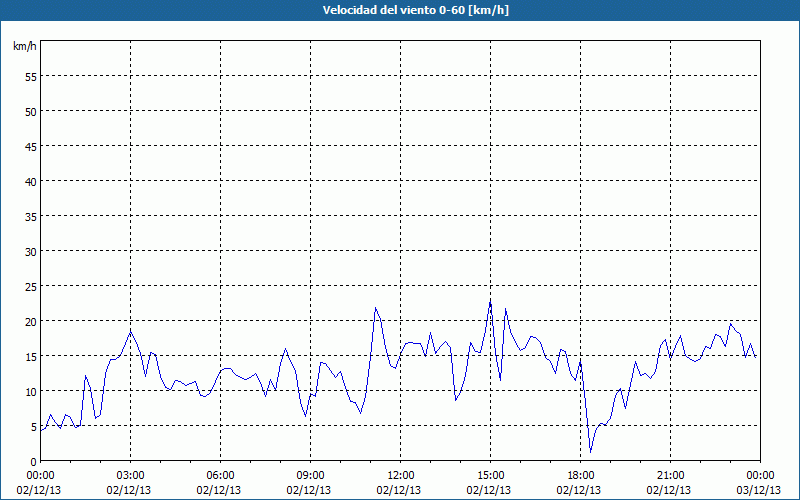Click the y-axis value 50
Screen dimensions: 800x500
tap(31, 111)
